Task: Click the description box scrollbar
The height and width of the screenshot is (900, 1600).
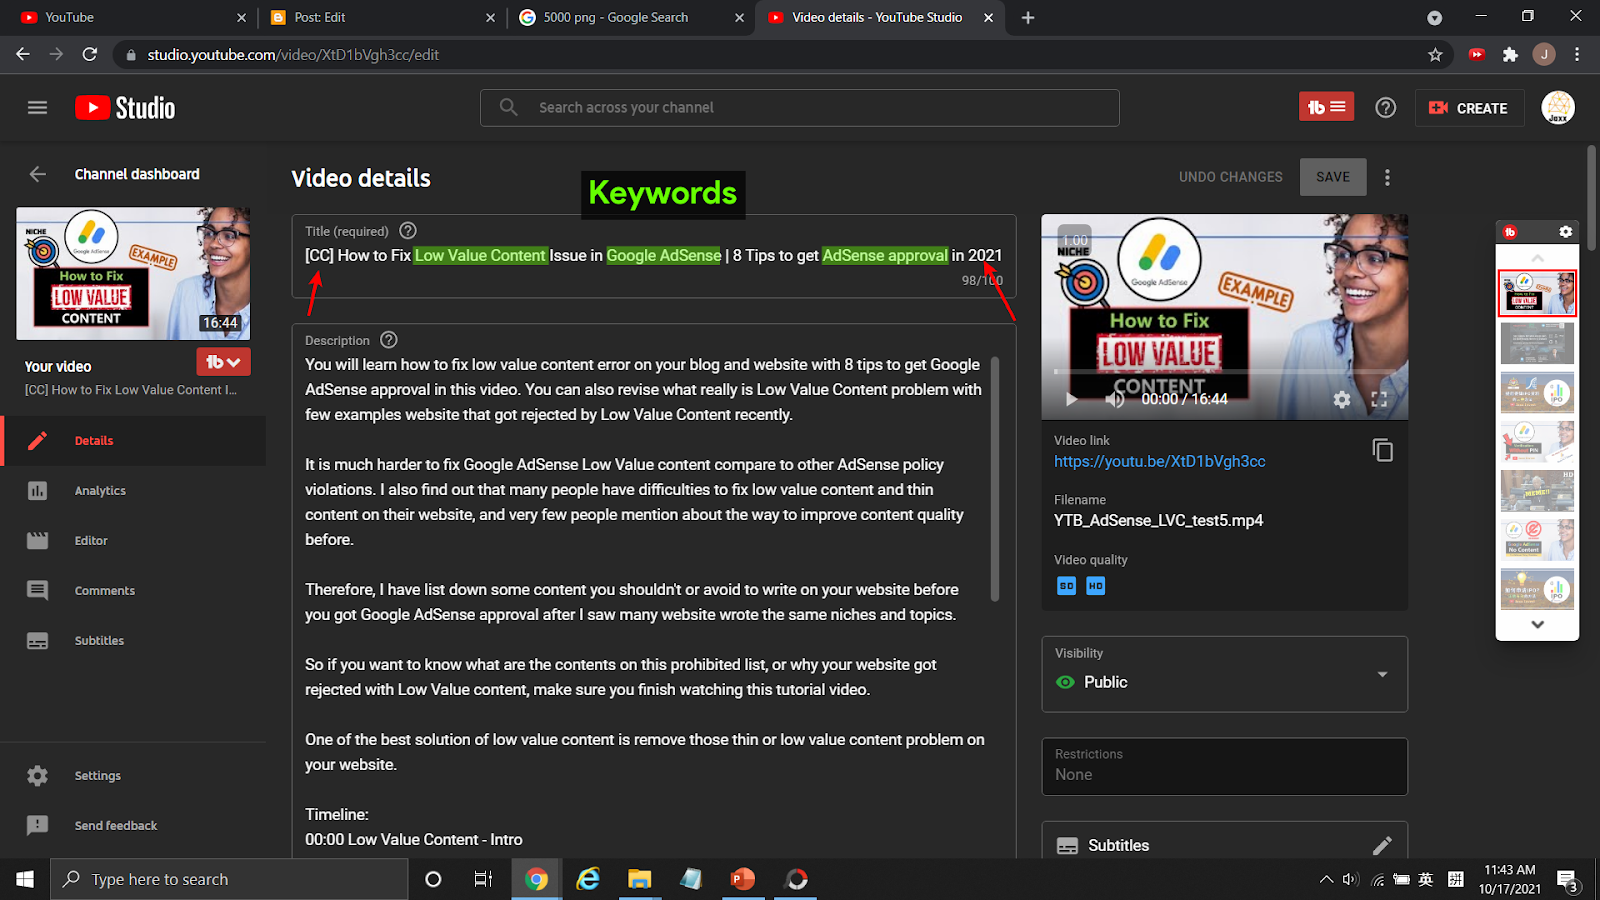Action: 995,479
